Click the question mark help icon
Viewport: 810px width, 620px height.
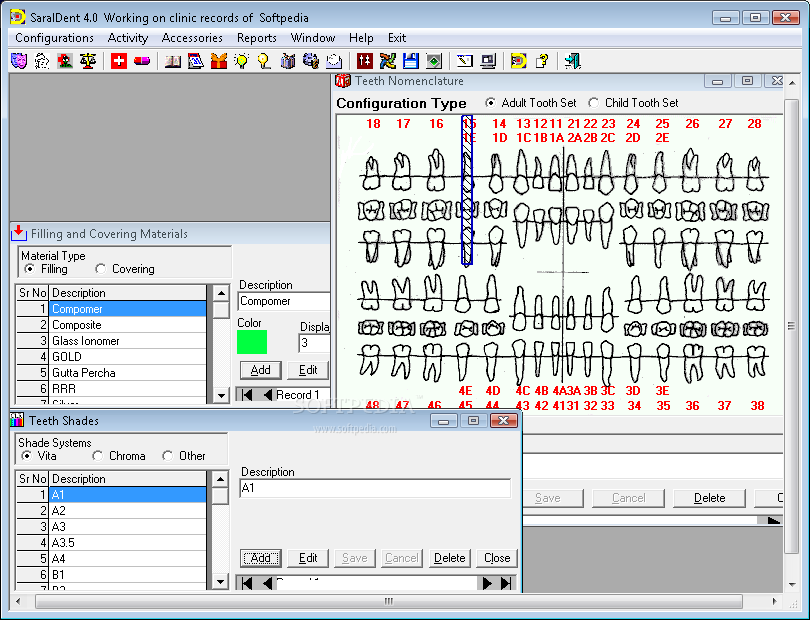(542, 61)
